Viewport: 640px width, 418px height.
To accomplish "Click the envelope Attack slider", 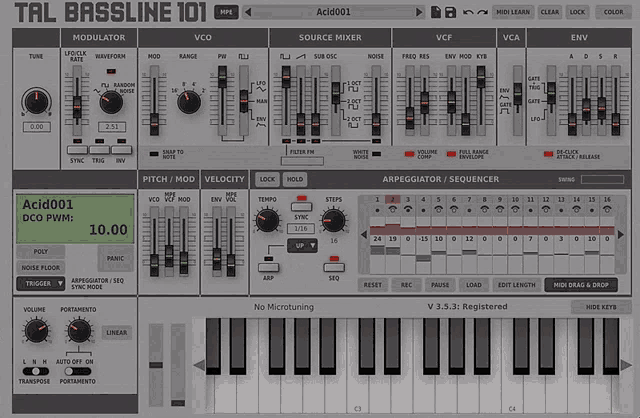I will coord(572,101).
